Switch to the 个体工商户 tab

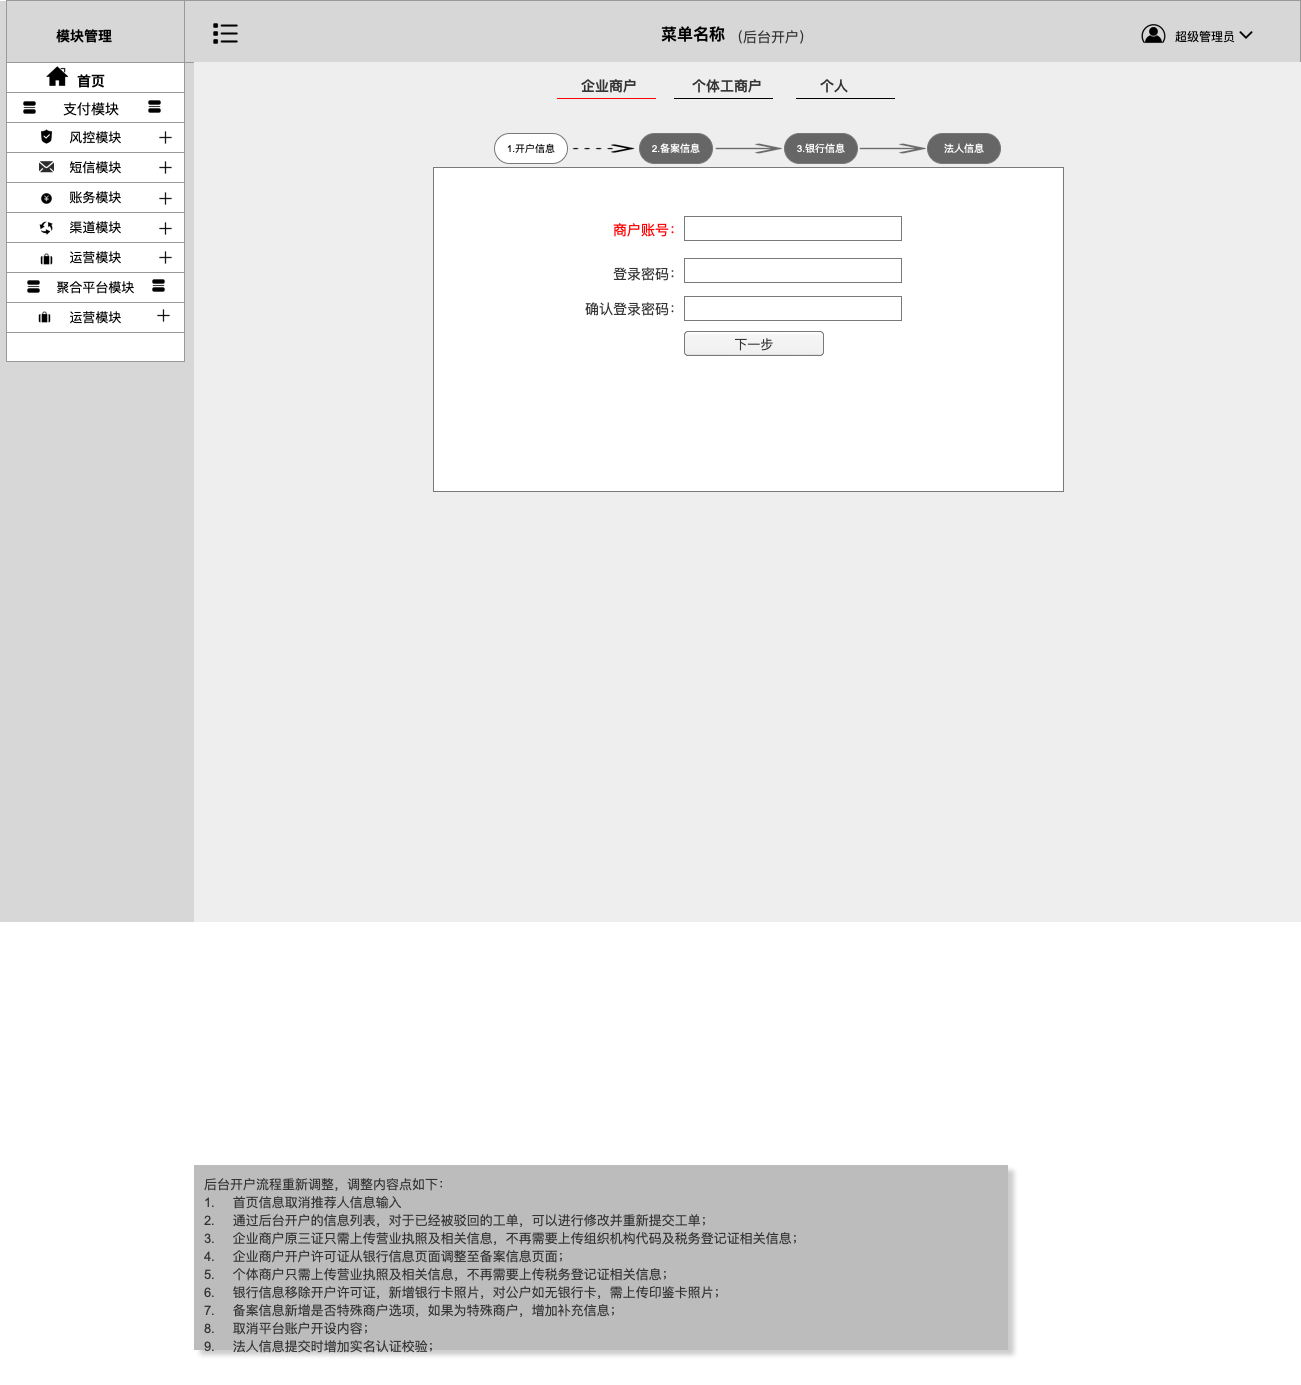click(x=726, y=86)
